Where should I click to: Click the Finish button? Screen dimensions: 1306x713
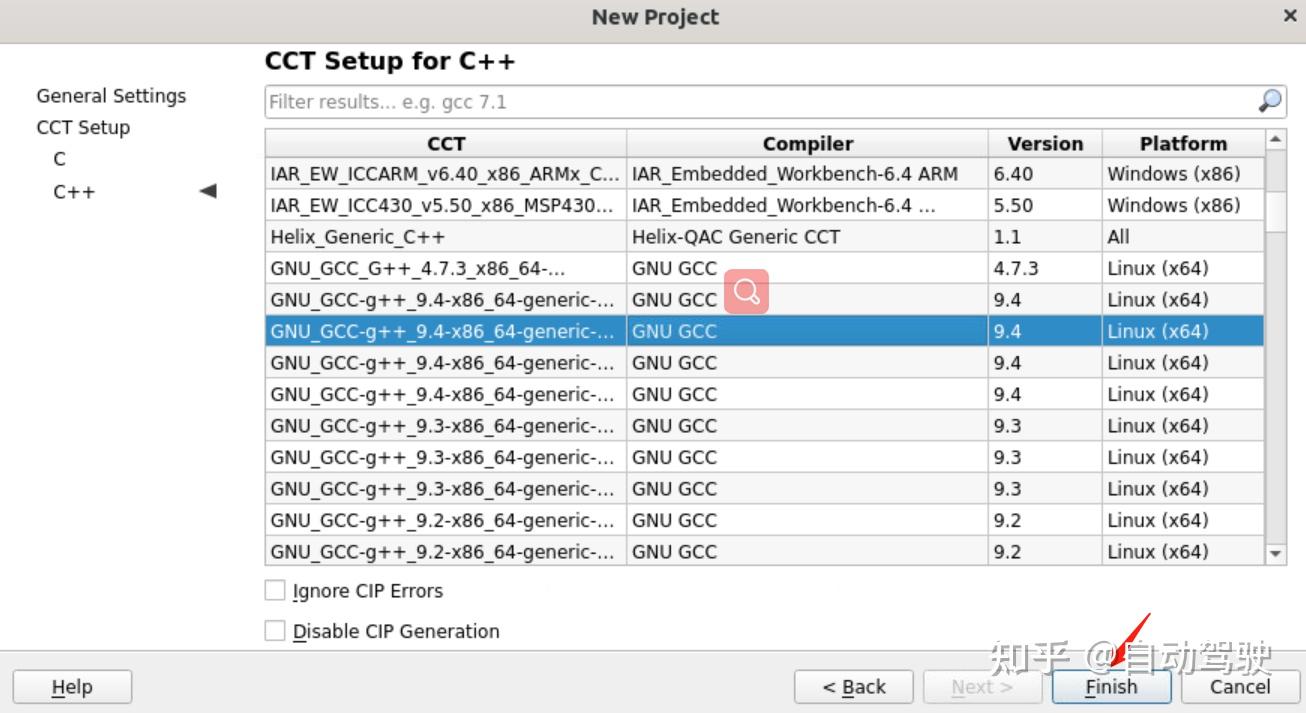tap(1111, 687)
